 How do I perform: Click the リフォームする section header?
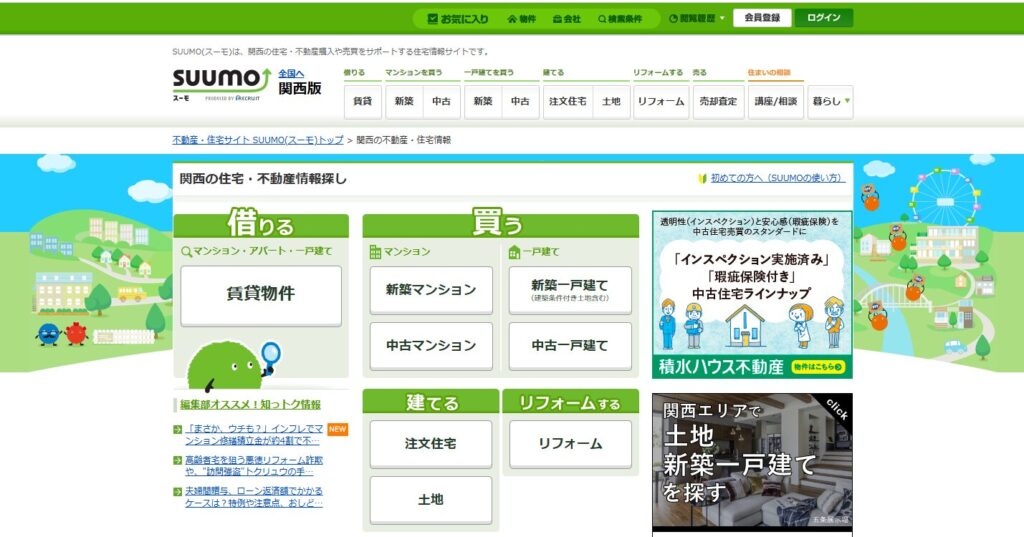tap(570, 402)
